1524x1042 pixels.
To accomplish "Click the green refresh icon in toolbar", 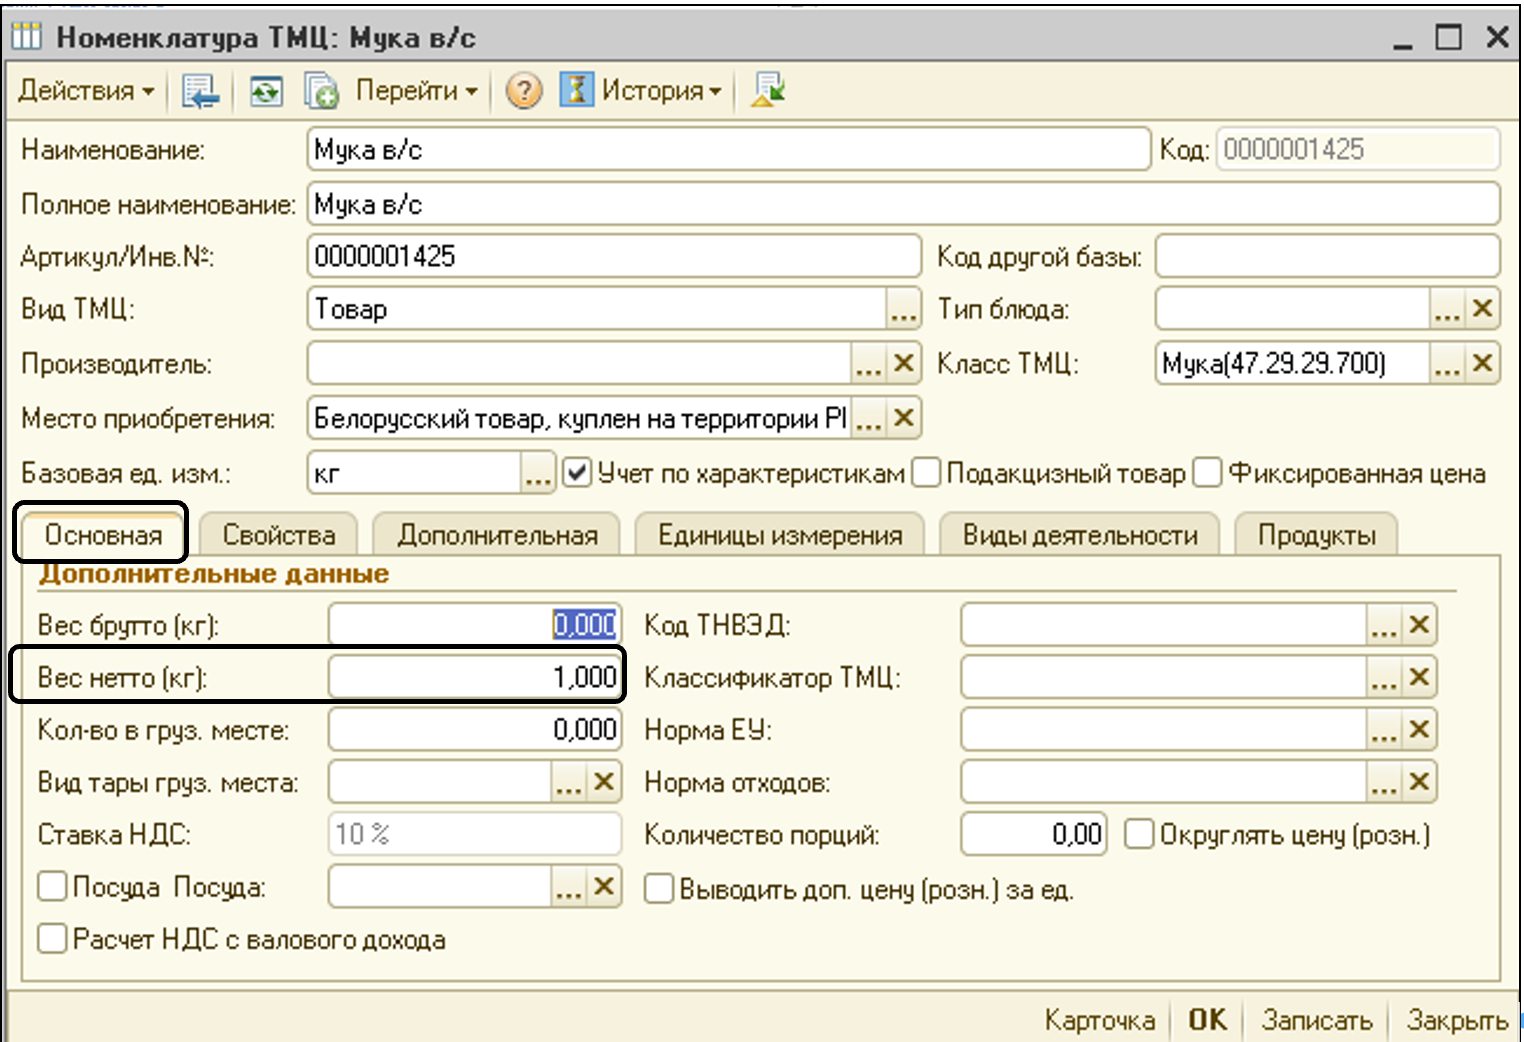I will (x=265, y=92).
